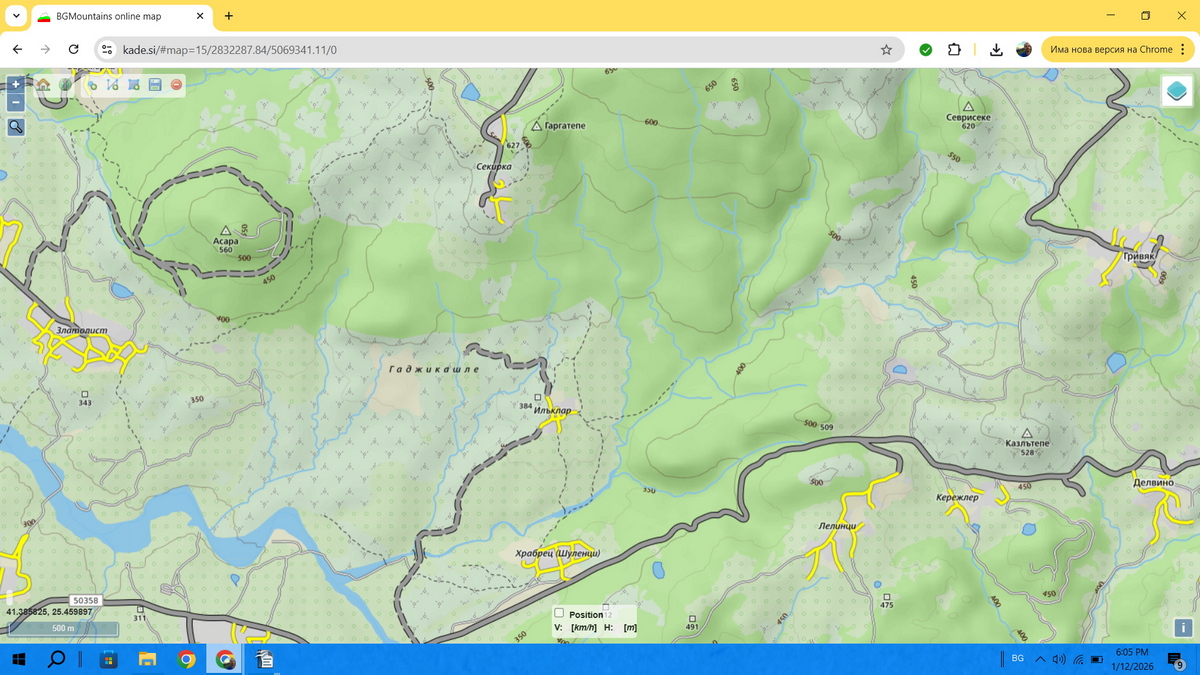Save drawing with the floppy disk icon
Screen dimensions: 1200x675
point(155,85)
